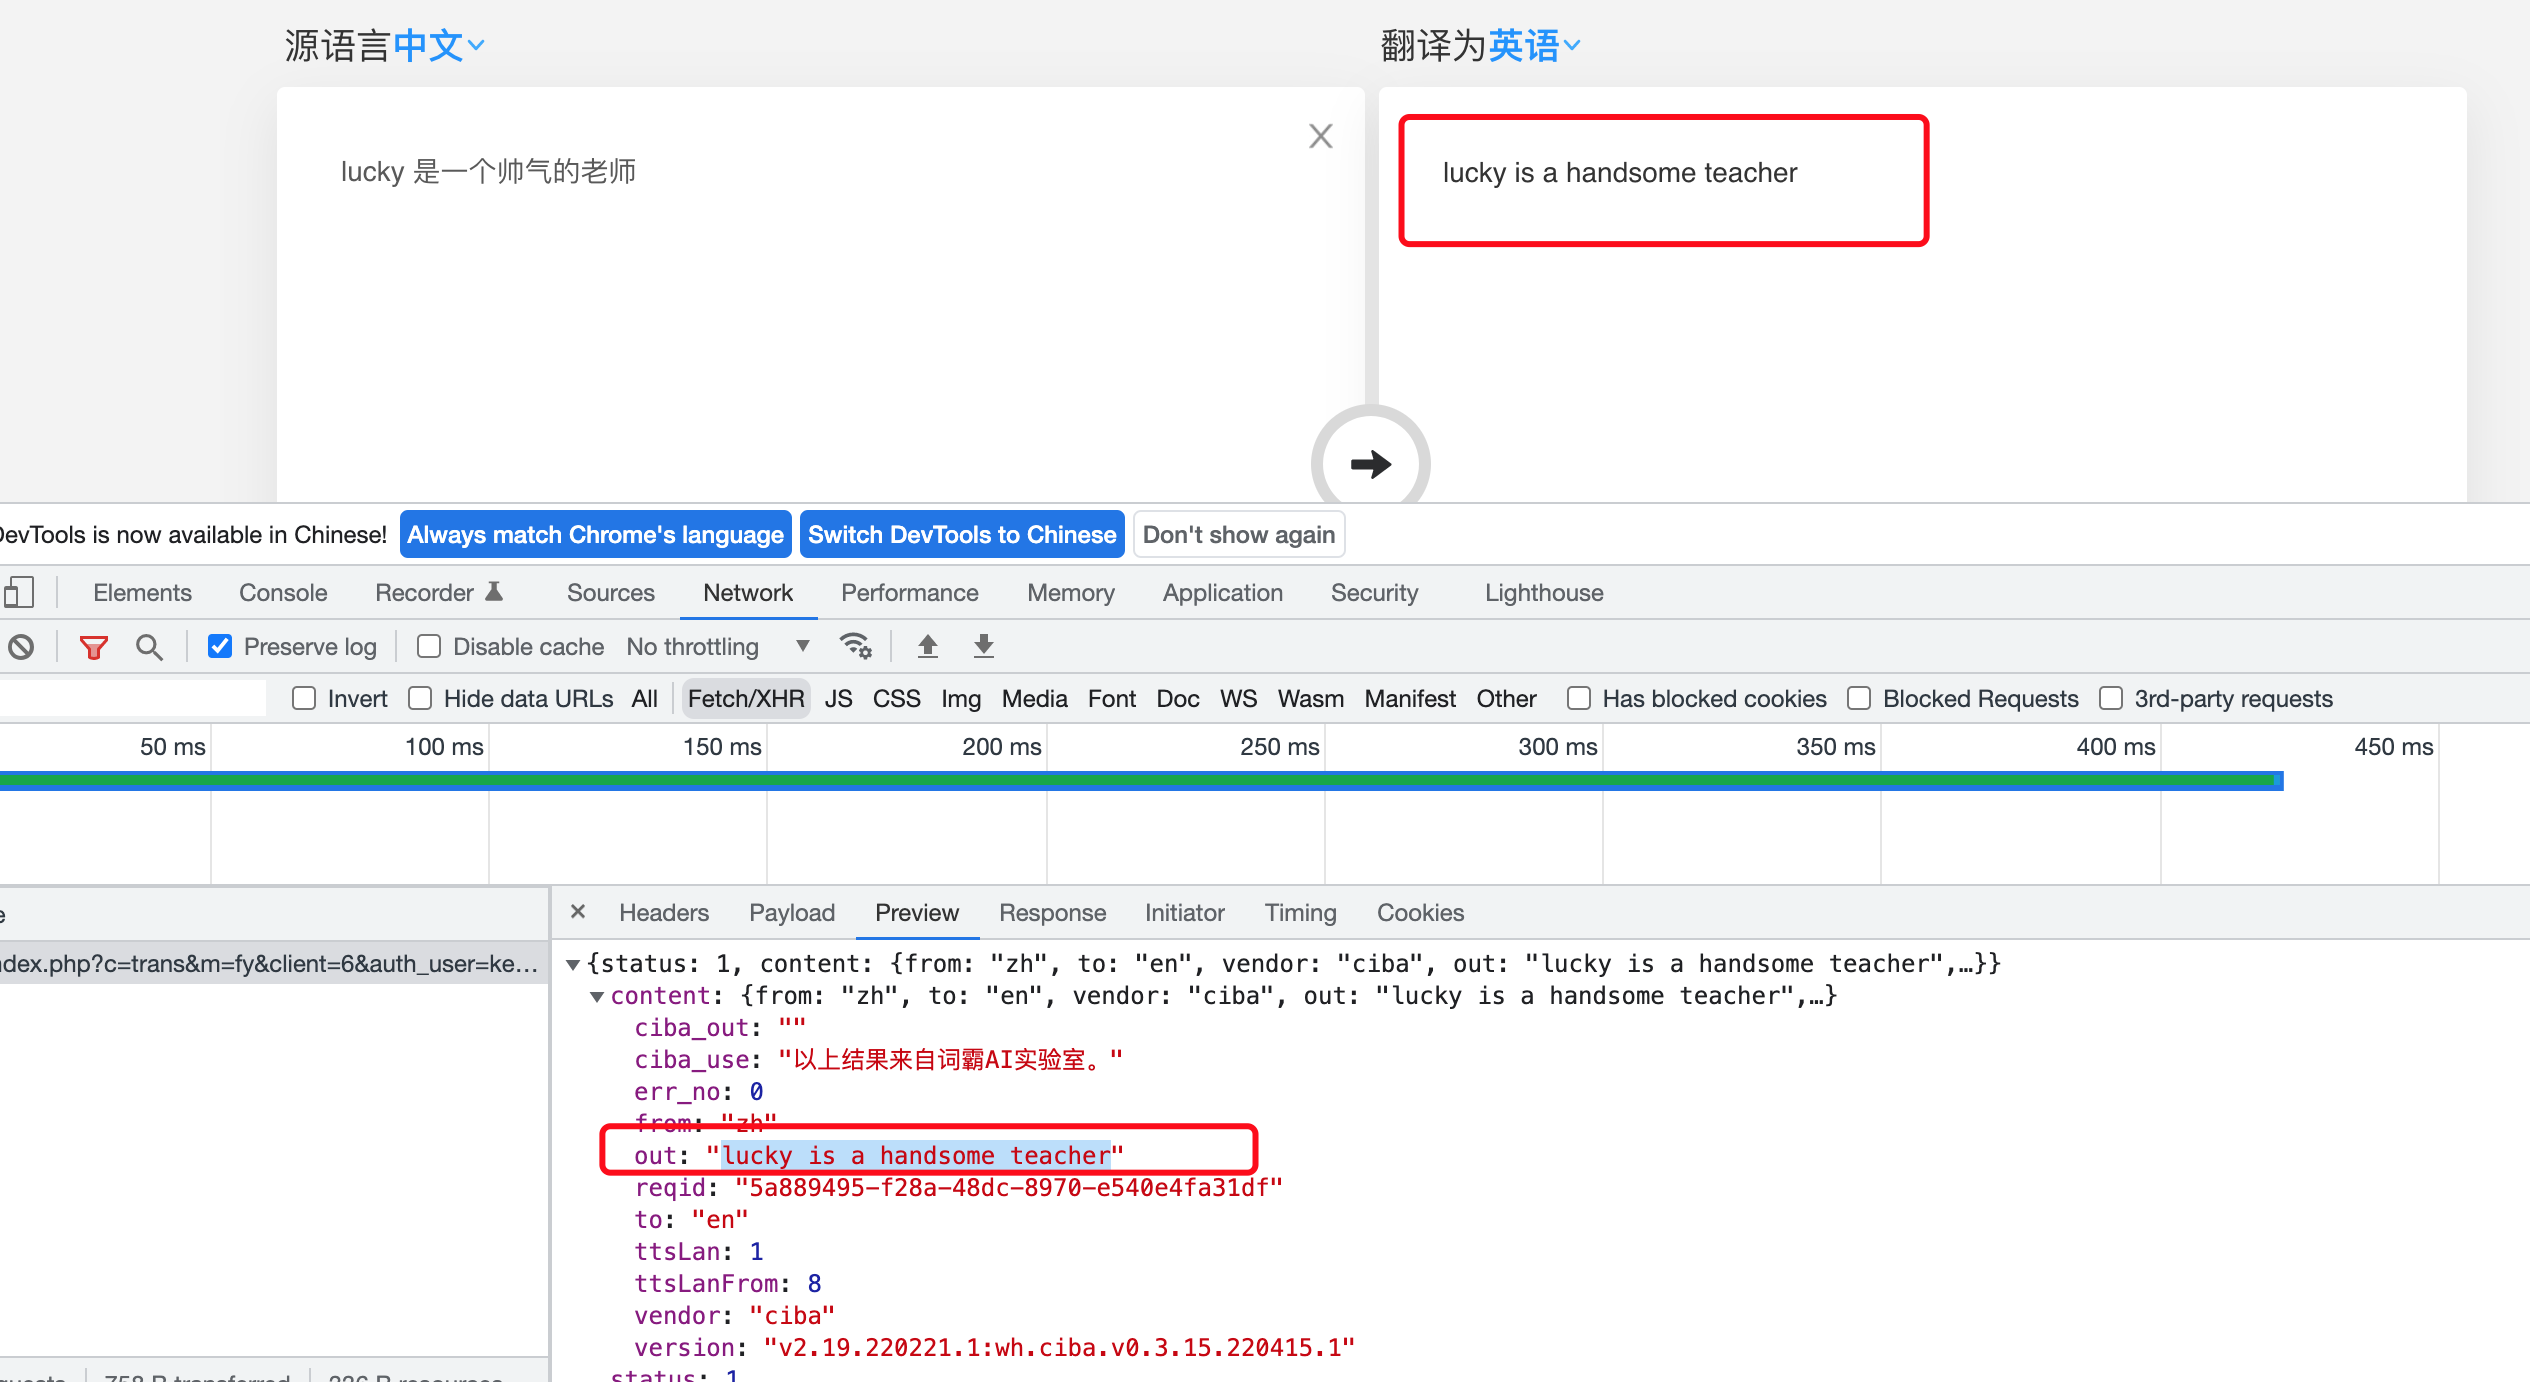
Task: Toggle the red filter funnel icon
Action: click(x=93, y=647)
